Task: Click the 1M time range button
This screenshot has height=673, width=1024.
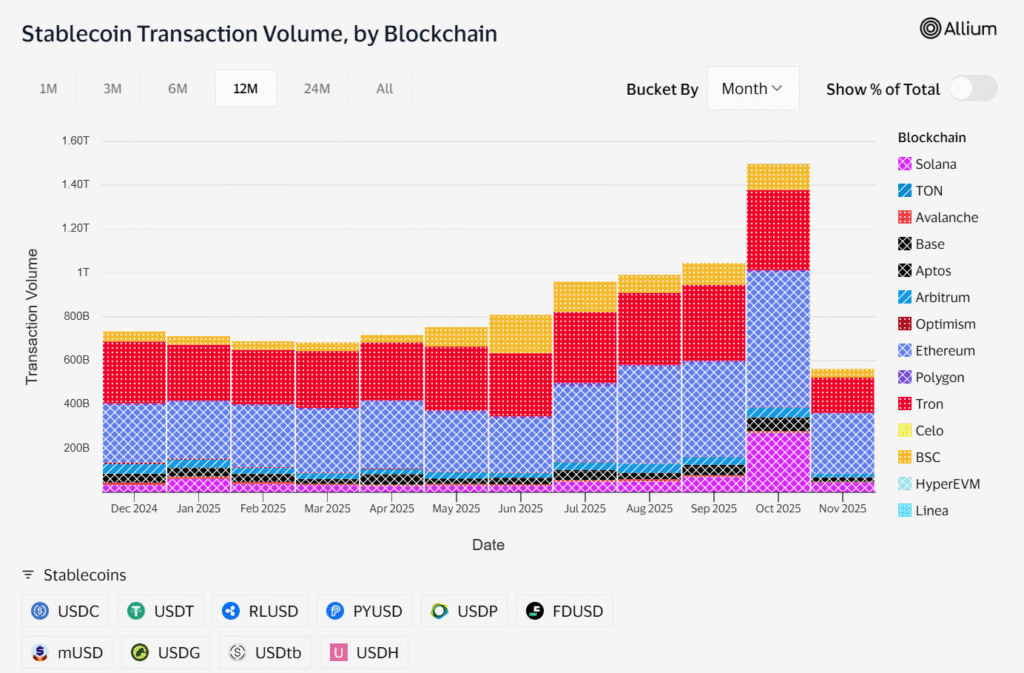Action: pyautogui.click(x=48, y=88)
